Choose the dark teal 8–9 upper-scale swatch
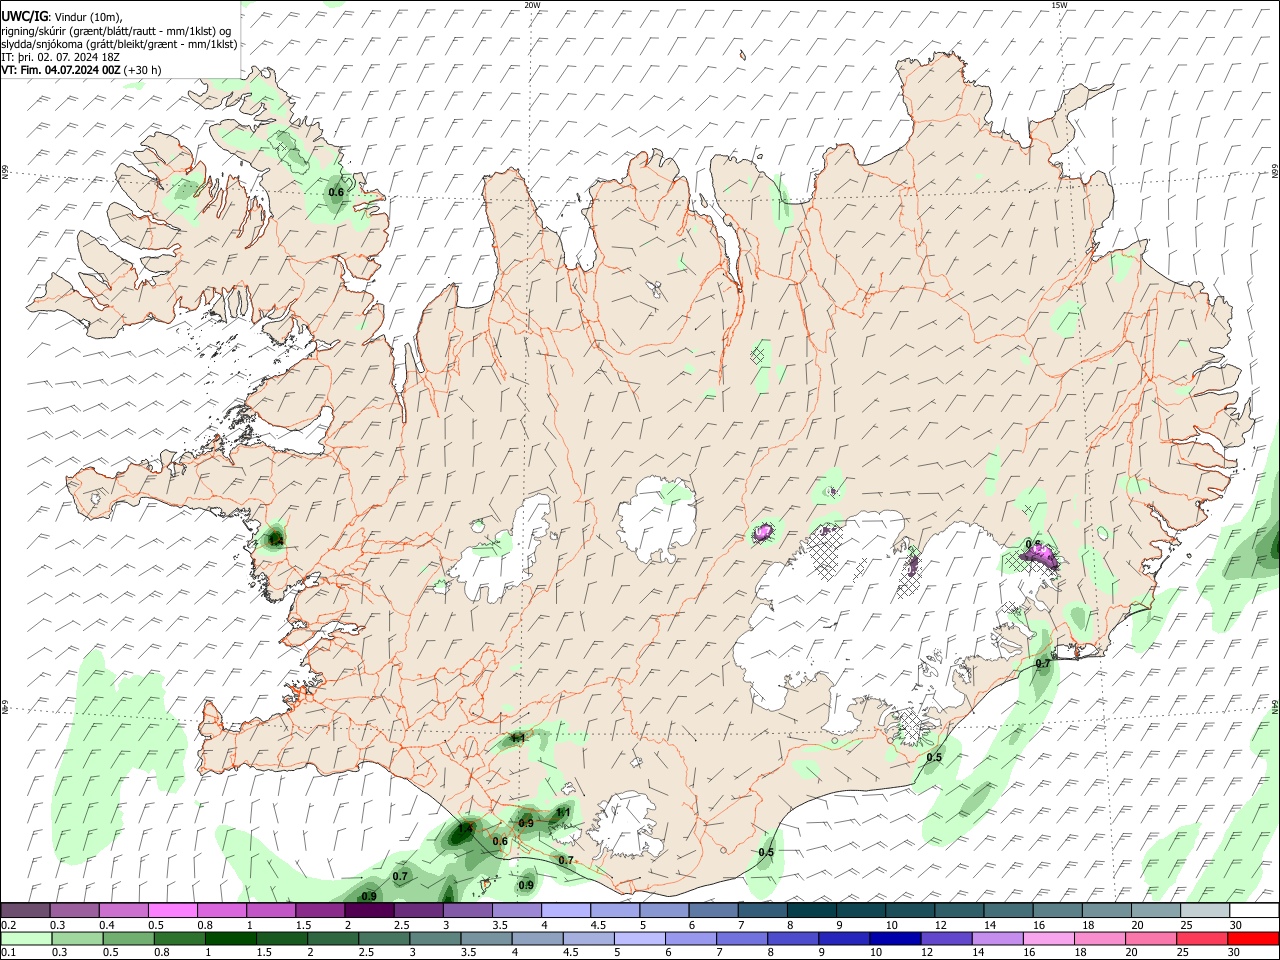1280x960 pixels. click(x=810, y=911)
